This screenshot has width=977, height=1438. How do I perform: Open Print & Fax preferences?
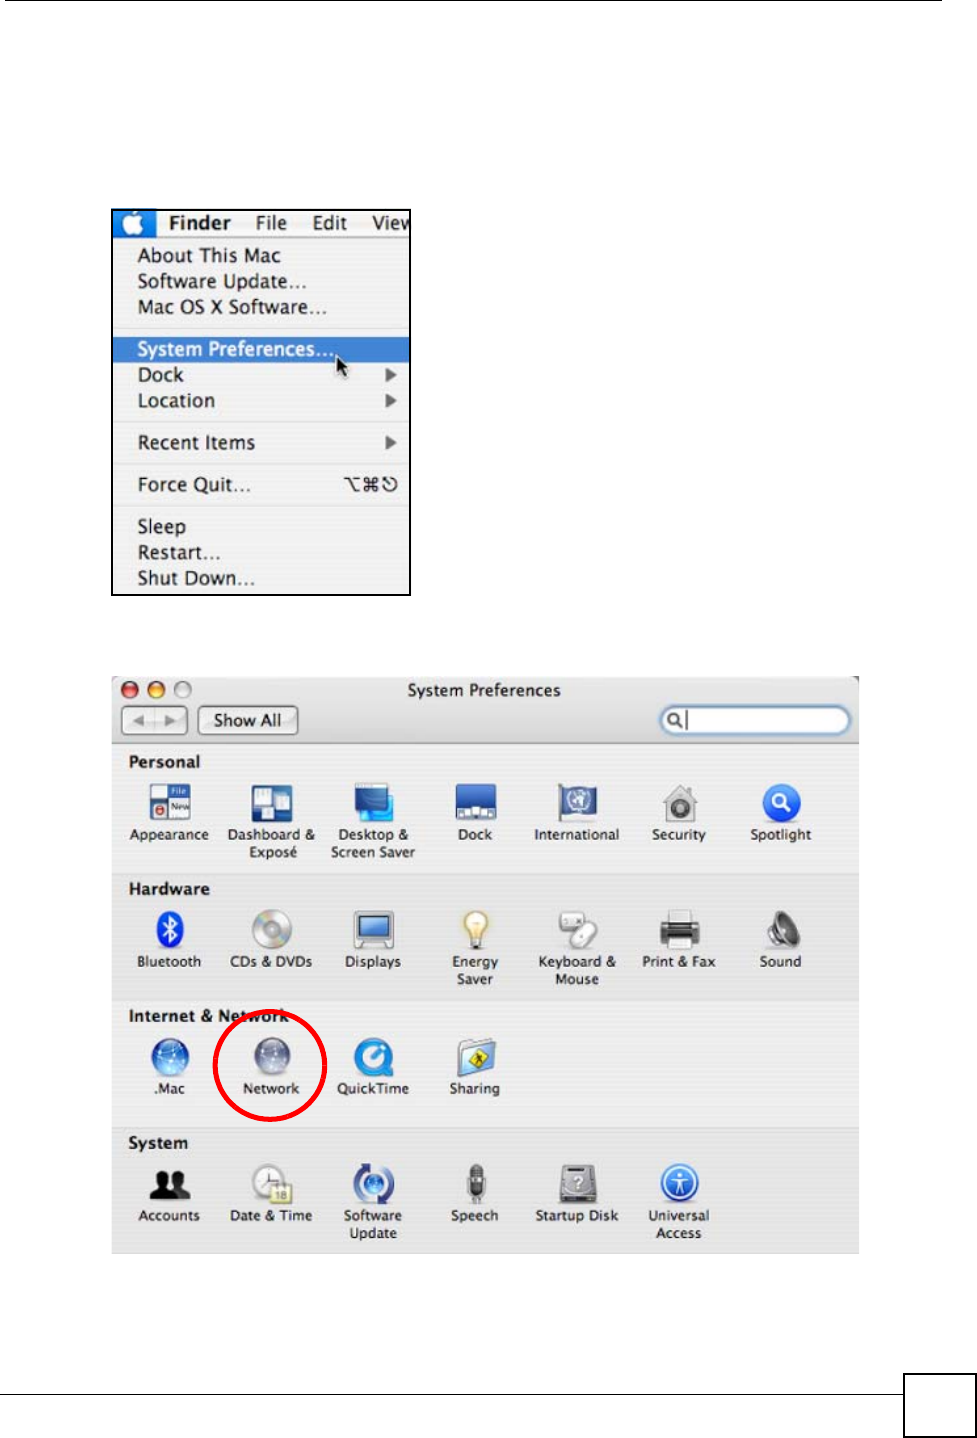[x=679, y=940]
